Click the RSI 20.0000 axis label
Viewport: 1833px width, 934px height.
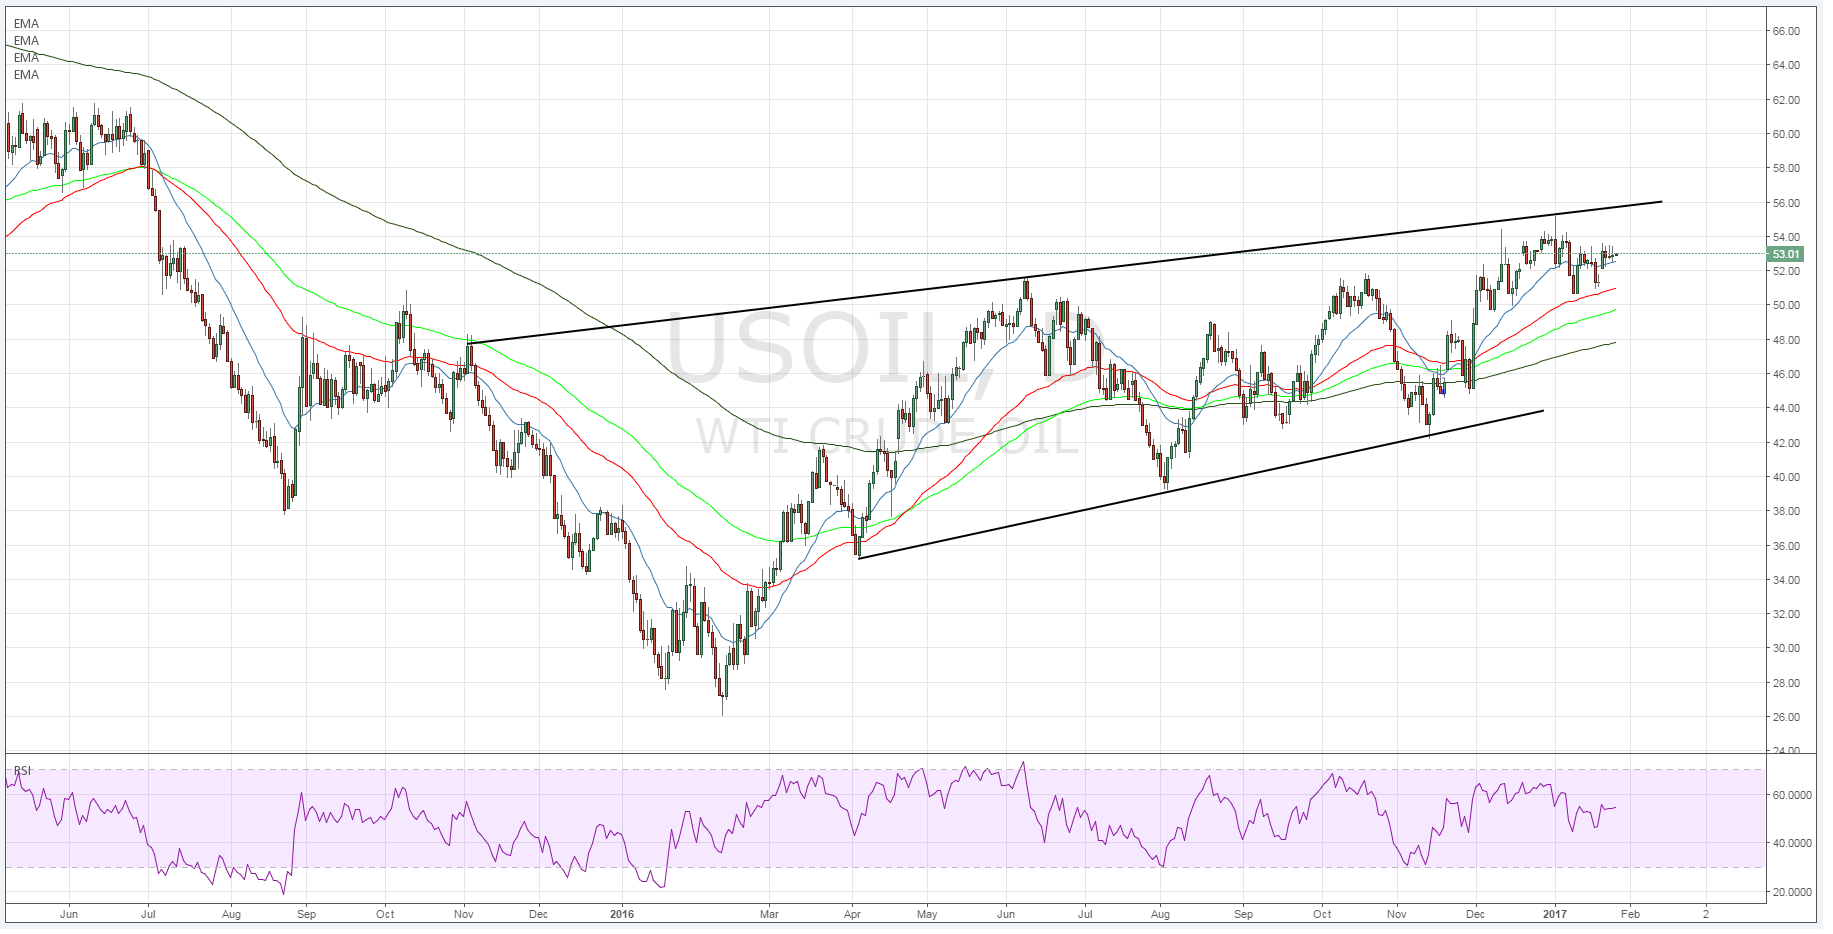[x=1791, y=892]
